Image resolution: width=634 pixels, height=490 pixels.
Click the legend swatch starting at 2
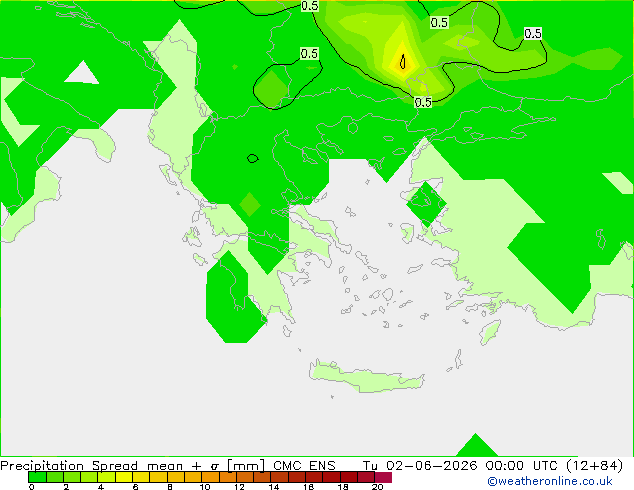coord(72,477)
